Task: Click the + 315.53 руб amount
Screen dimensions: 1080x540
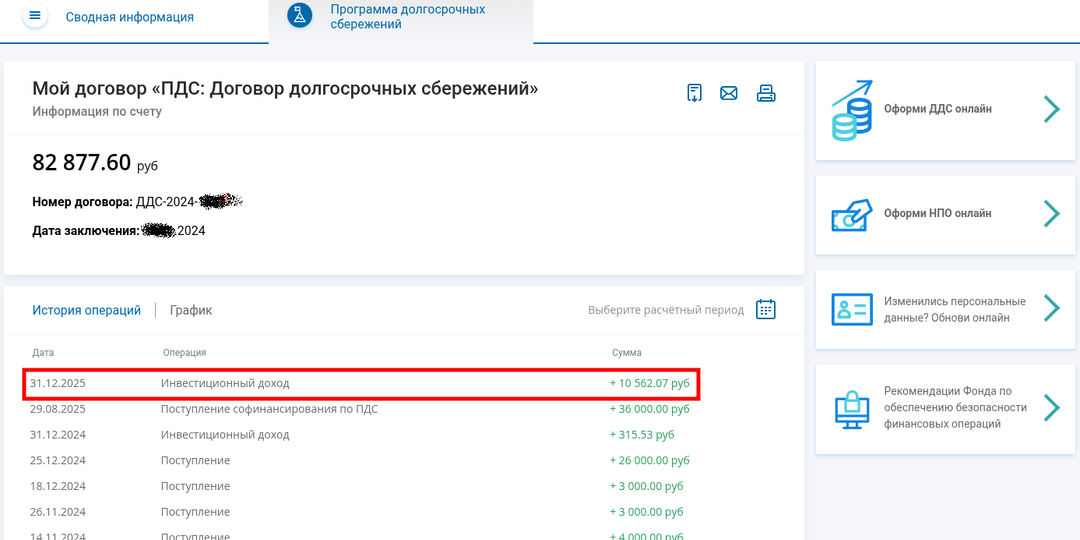Action: coord(642,435)
